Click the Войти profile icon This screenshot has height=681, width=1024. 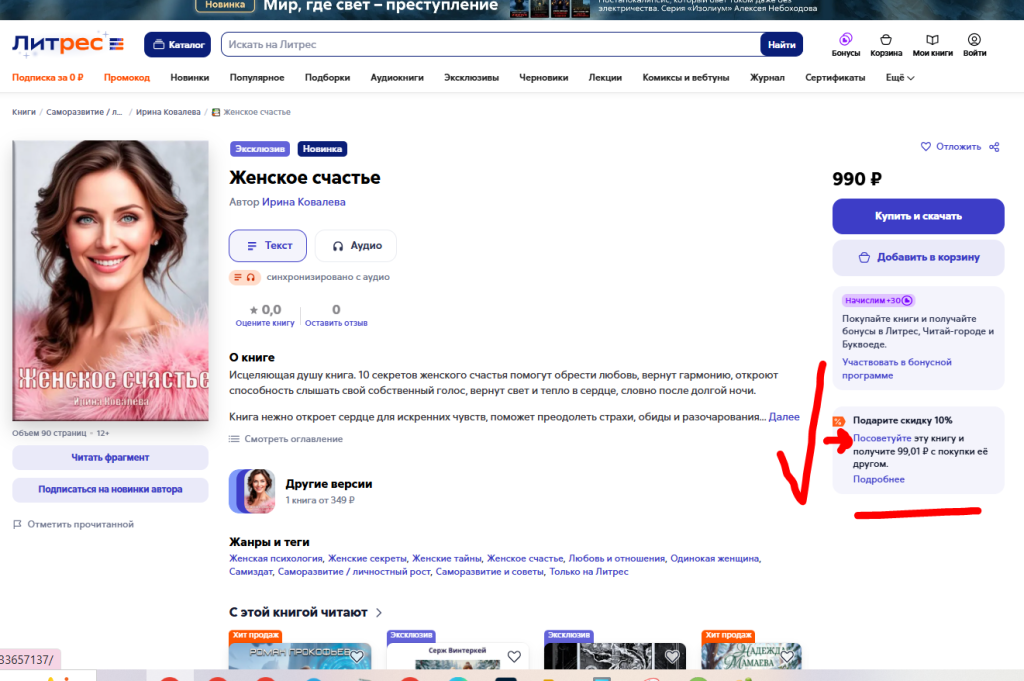pyautogui.click(x=974, y=41)
